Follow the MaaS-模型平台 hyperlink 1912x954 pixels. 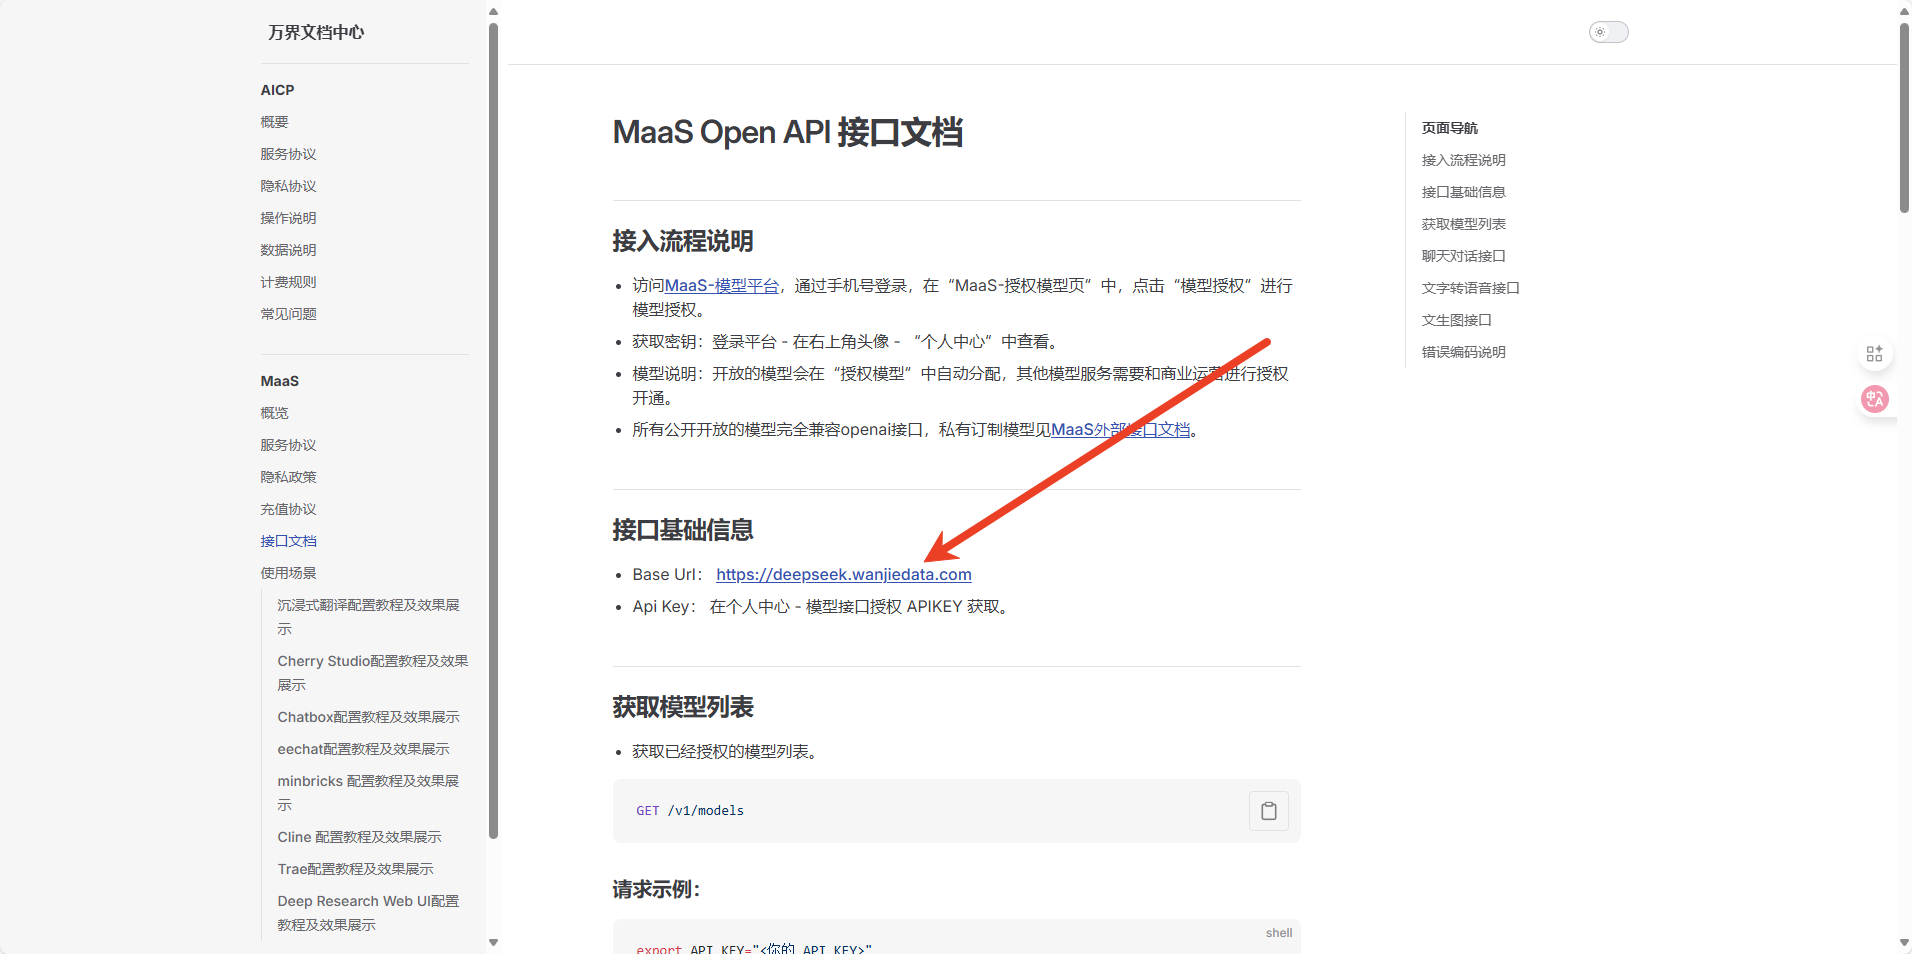(x=721, y=286)
